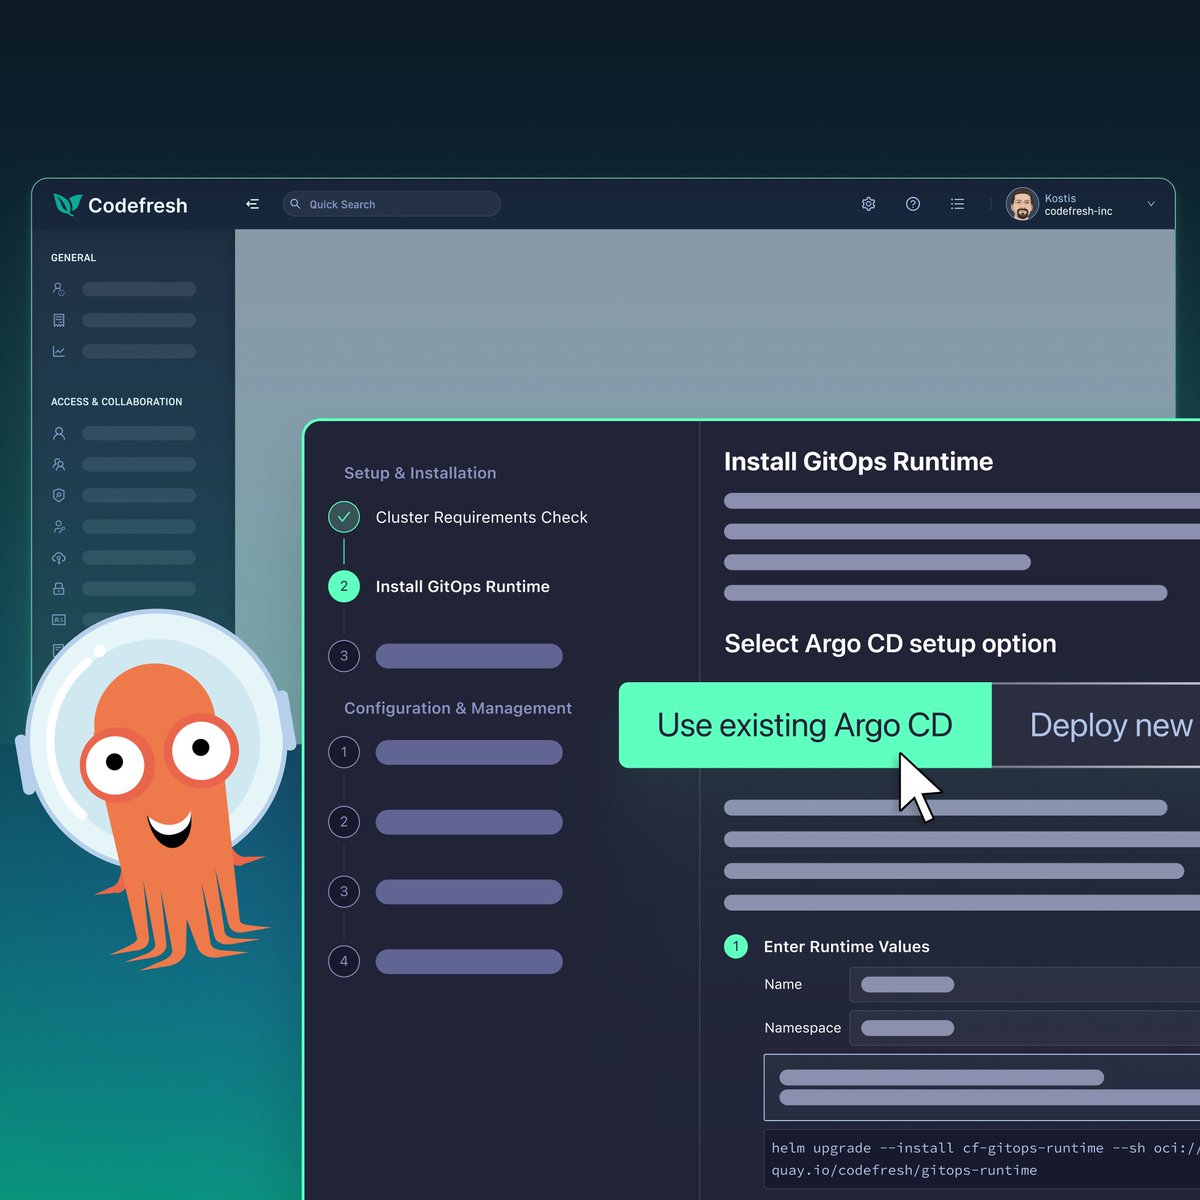Click the Enter Runtime Values label
This screenshot has height=1200, width=1200.
coord(847,947)
